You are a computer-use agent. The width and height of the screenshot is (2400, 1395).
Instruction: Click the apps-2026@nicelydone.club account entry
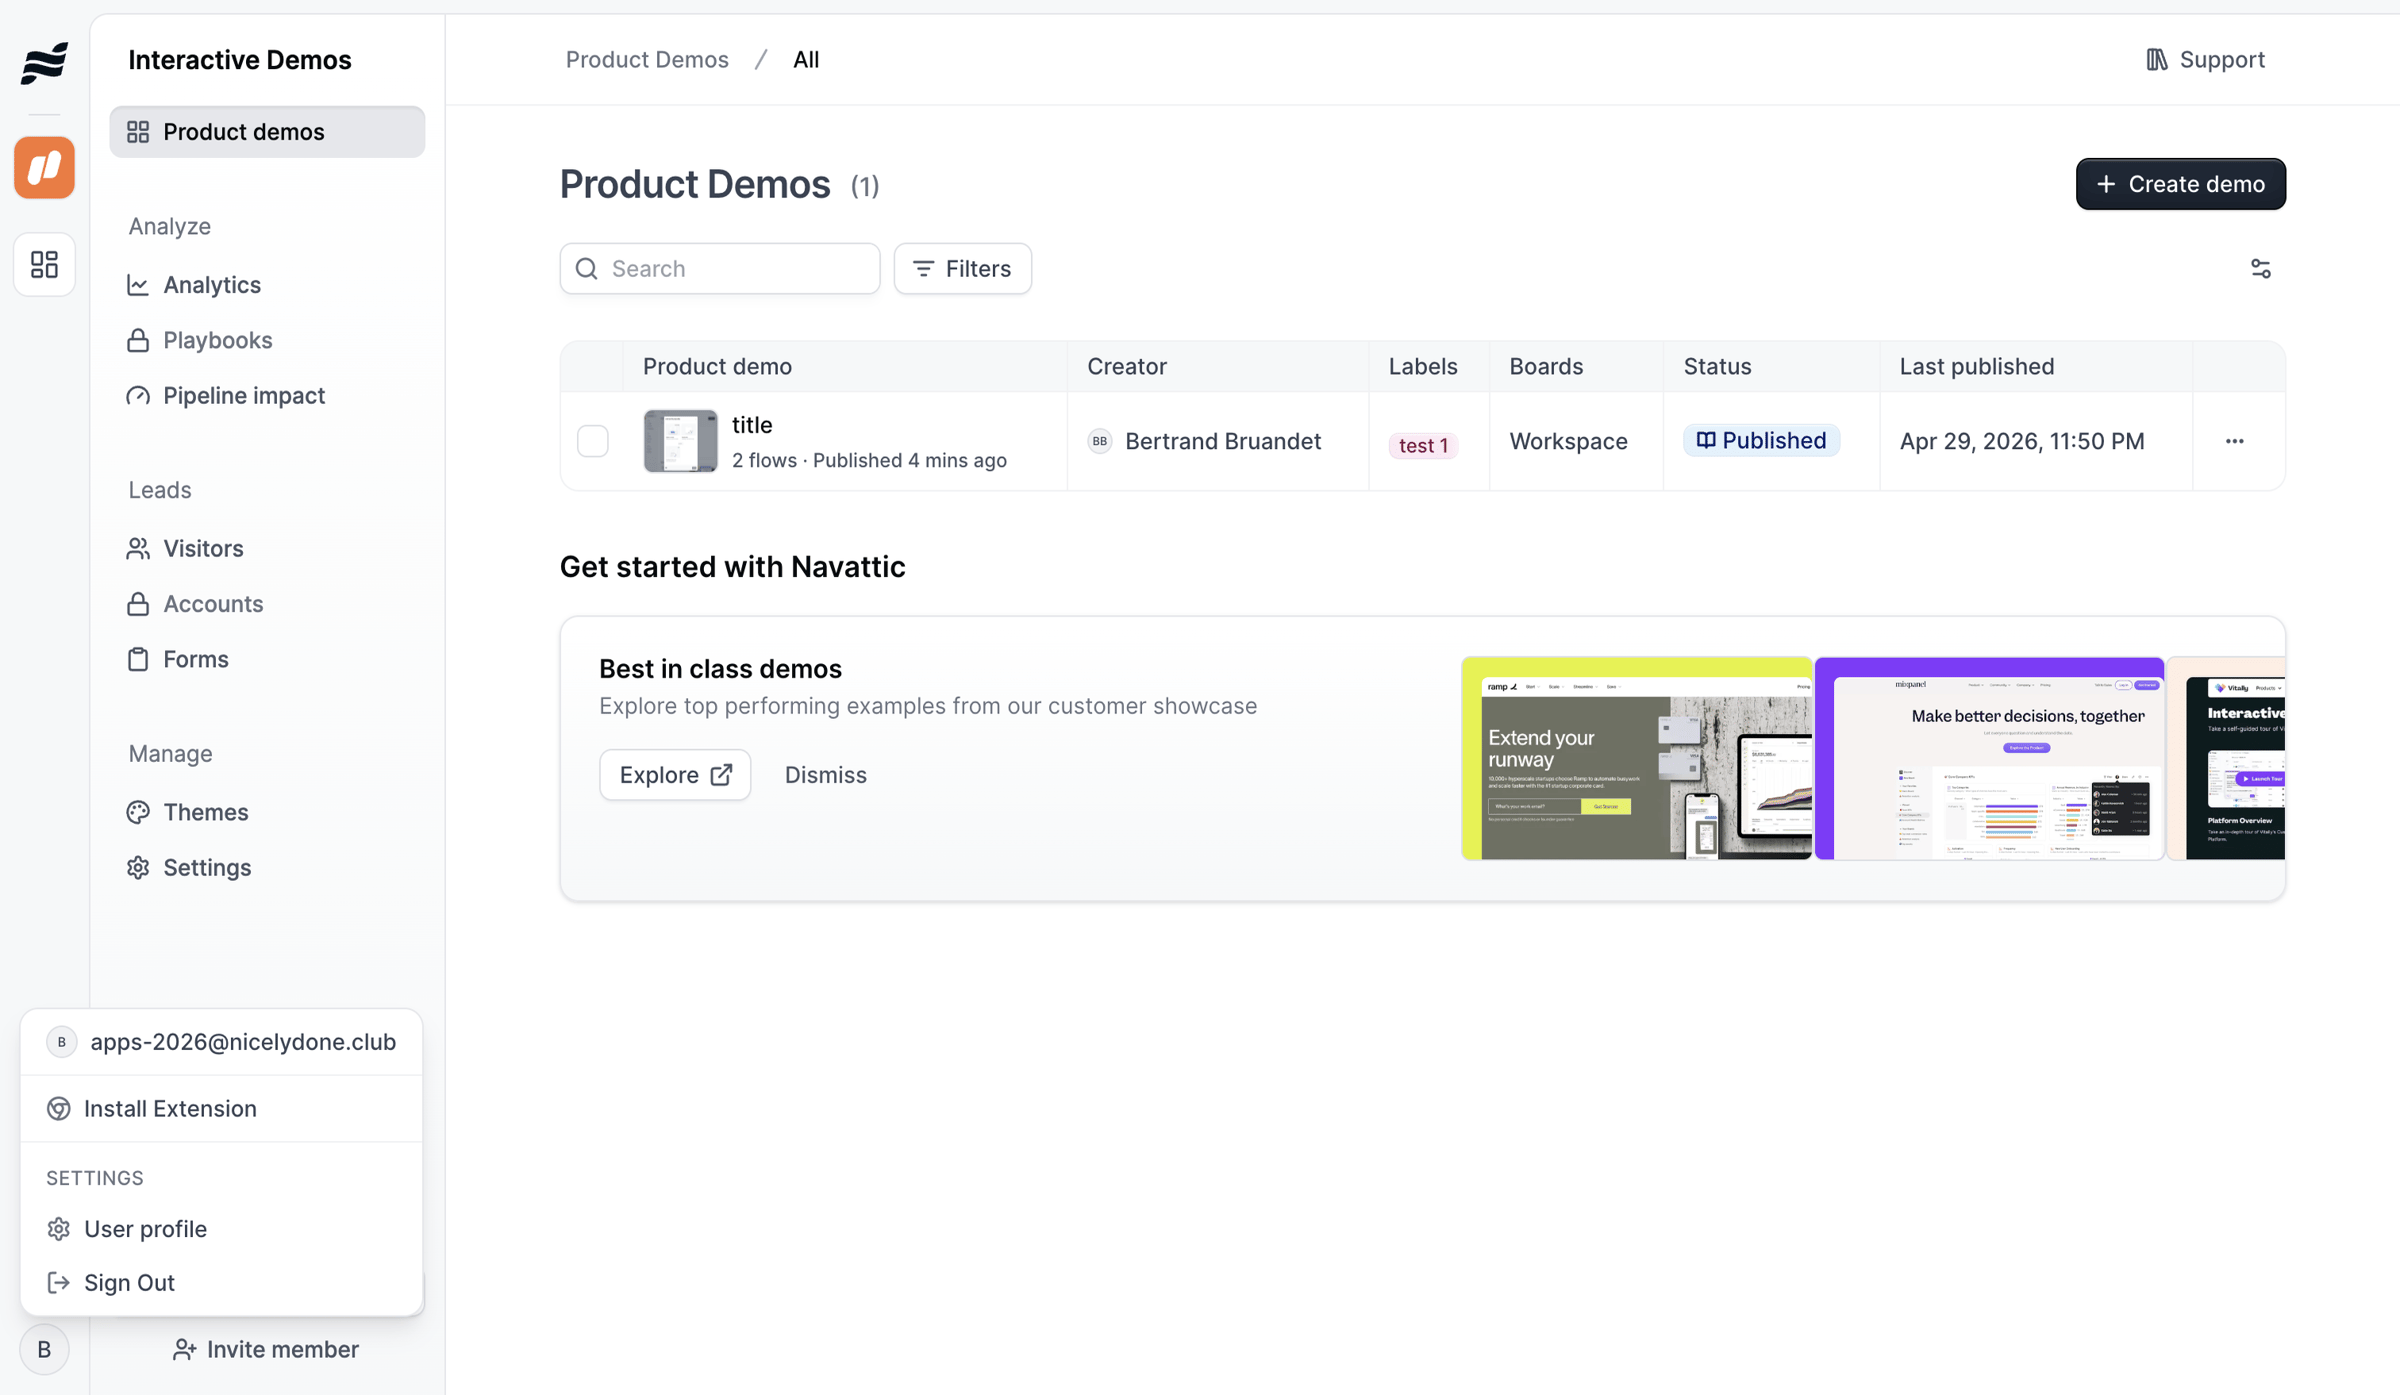click(222, 1042)
